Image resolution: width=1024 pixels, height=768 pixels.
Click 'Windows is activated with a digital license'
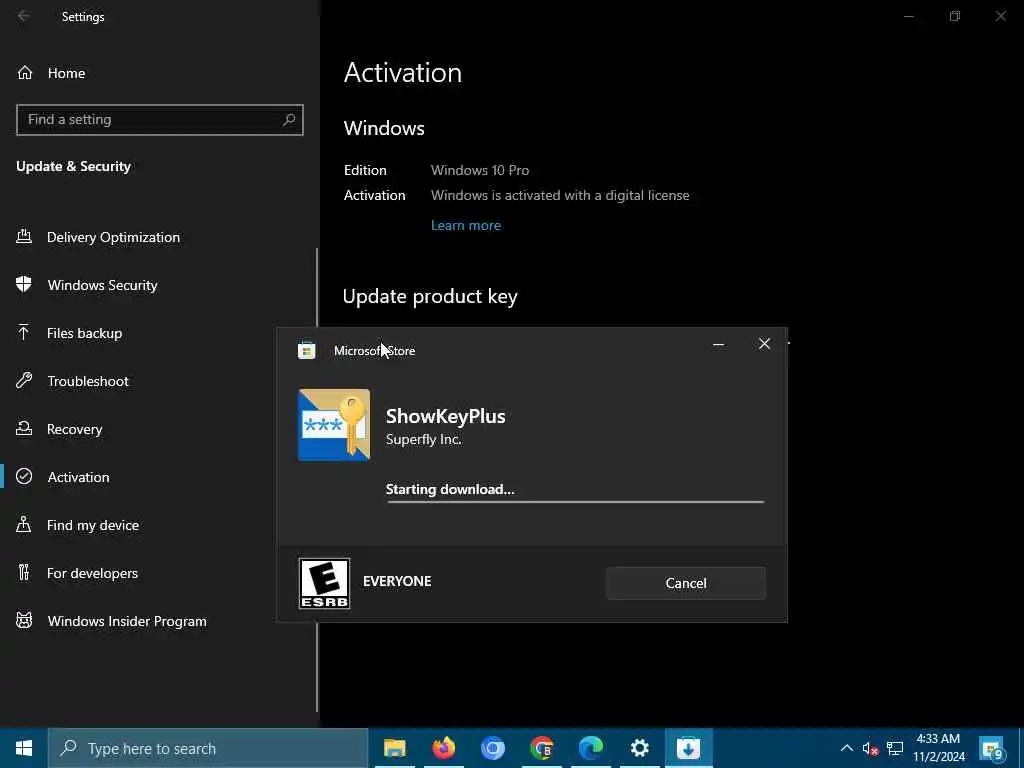pyautogui.click(x=560, y=195)
